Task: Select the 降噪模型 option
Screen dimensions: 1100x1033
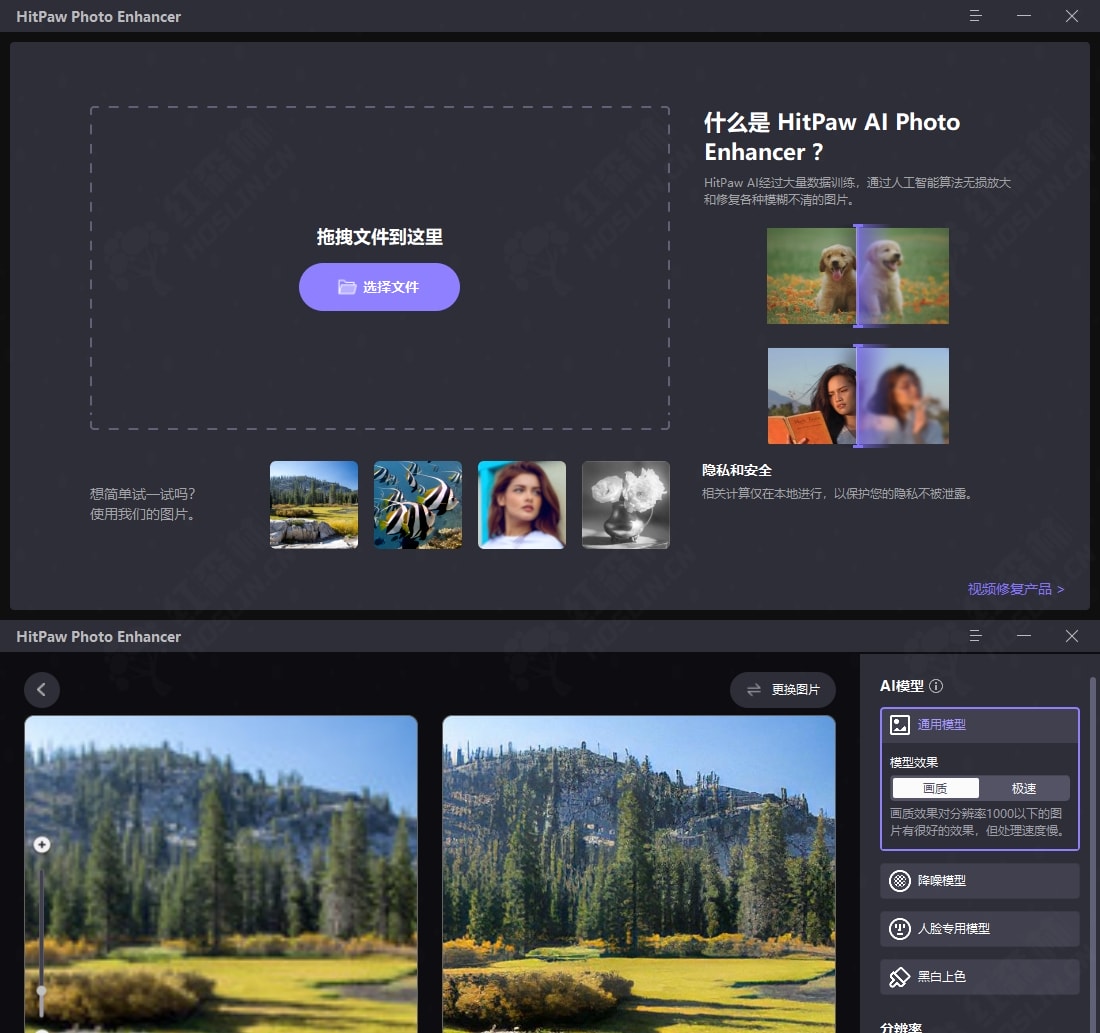Action: coord(979,880)
